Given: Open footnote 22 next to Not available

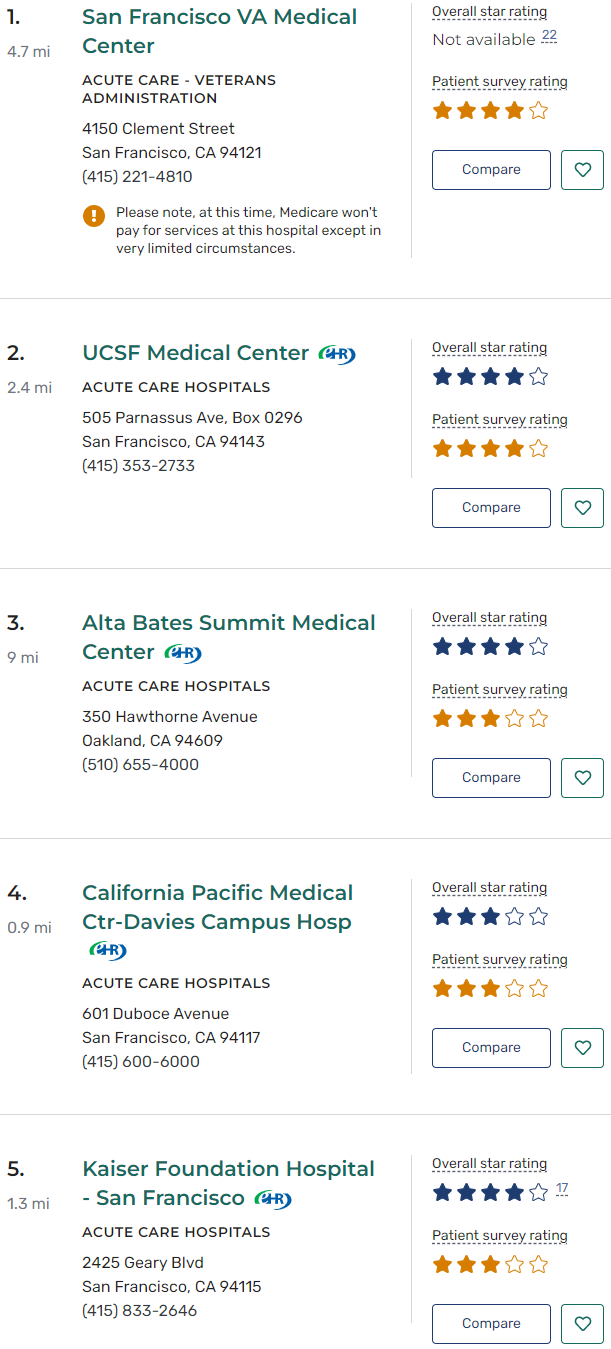Looking at the screenshot, I should click(x=549, y=36).
